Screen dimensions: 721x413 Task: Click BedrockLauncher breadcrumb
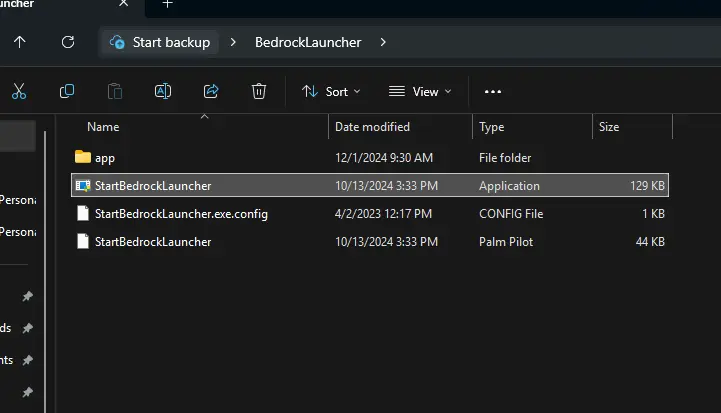coord(308,42)
